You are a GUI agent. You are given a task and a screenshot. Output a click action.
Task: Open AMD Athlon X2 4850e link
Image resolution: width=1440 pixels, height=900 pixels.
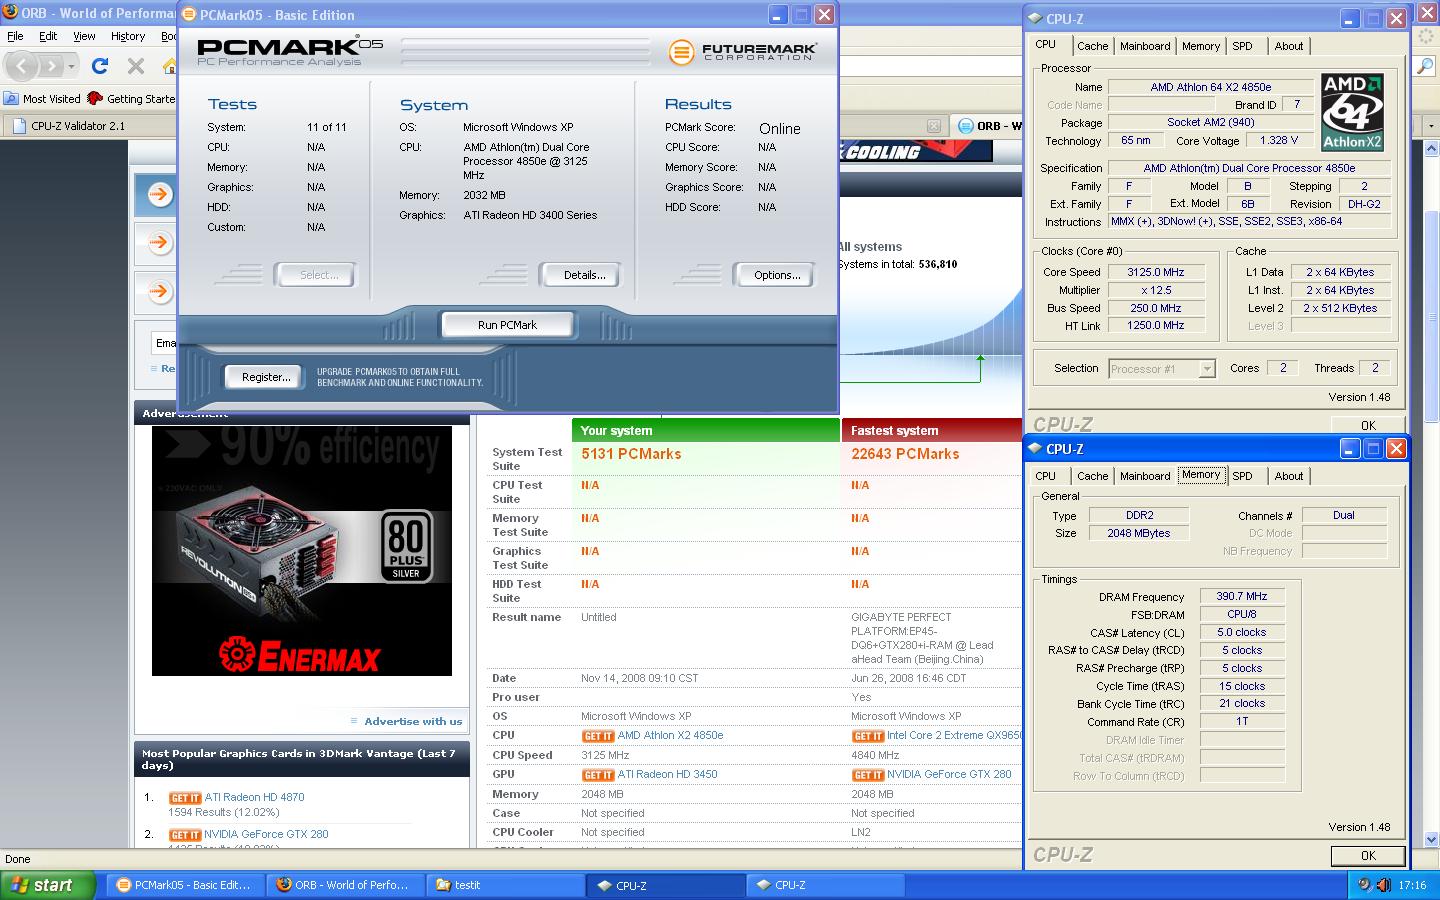[x=670, y=735]
